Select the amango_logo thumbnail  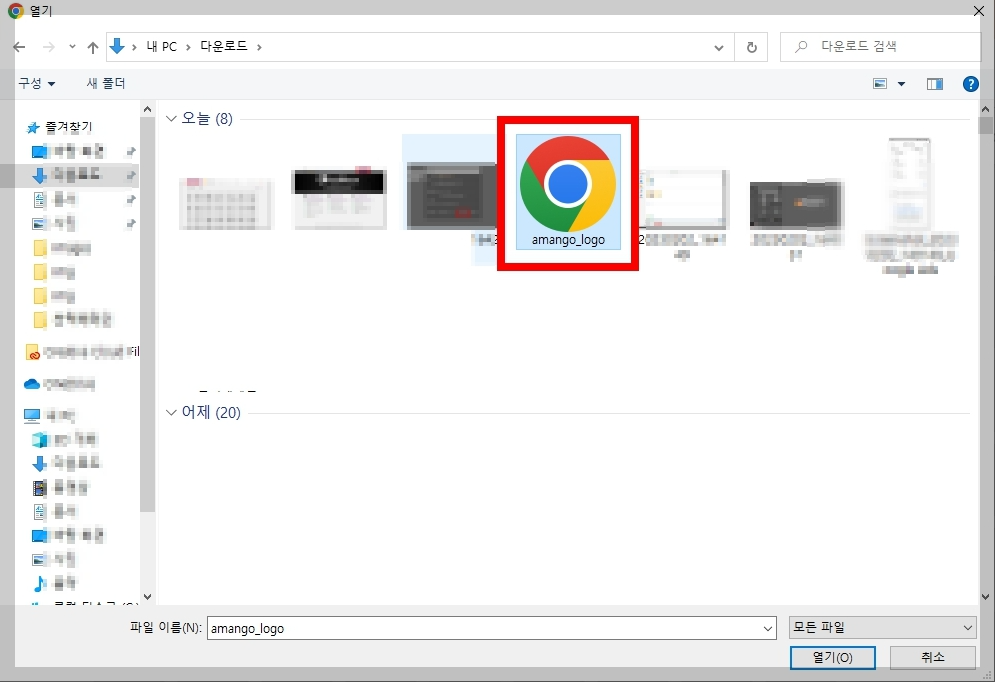(567, 190)
